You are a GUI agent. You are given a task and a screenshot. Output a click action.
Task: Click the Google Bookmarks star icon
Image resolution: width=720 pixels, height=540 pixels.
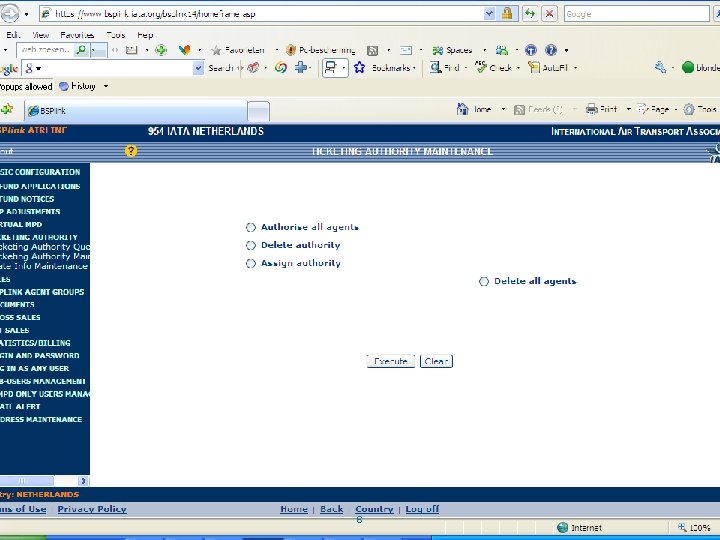[360, 68]
